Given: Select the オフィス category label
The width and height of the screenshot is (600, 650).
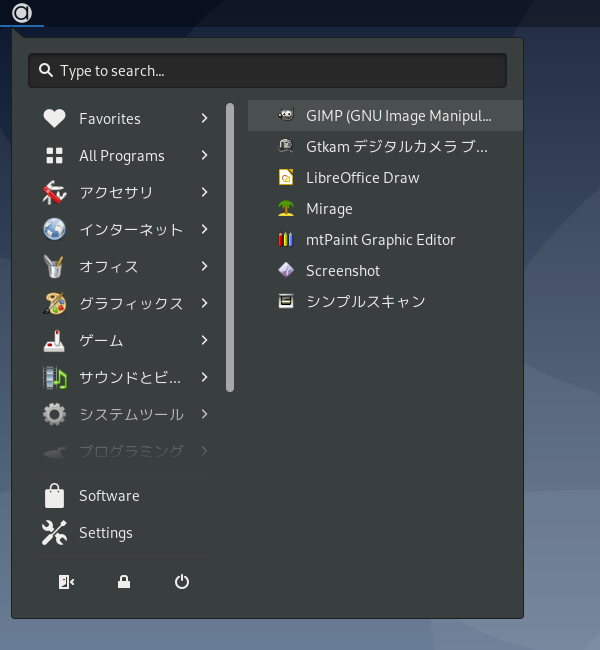Looking at the screenshot, I should tap(109, 267).
